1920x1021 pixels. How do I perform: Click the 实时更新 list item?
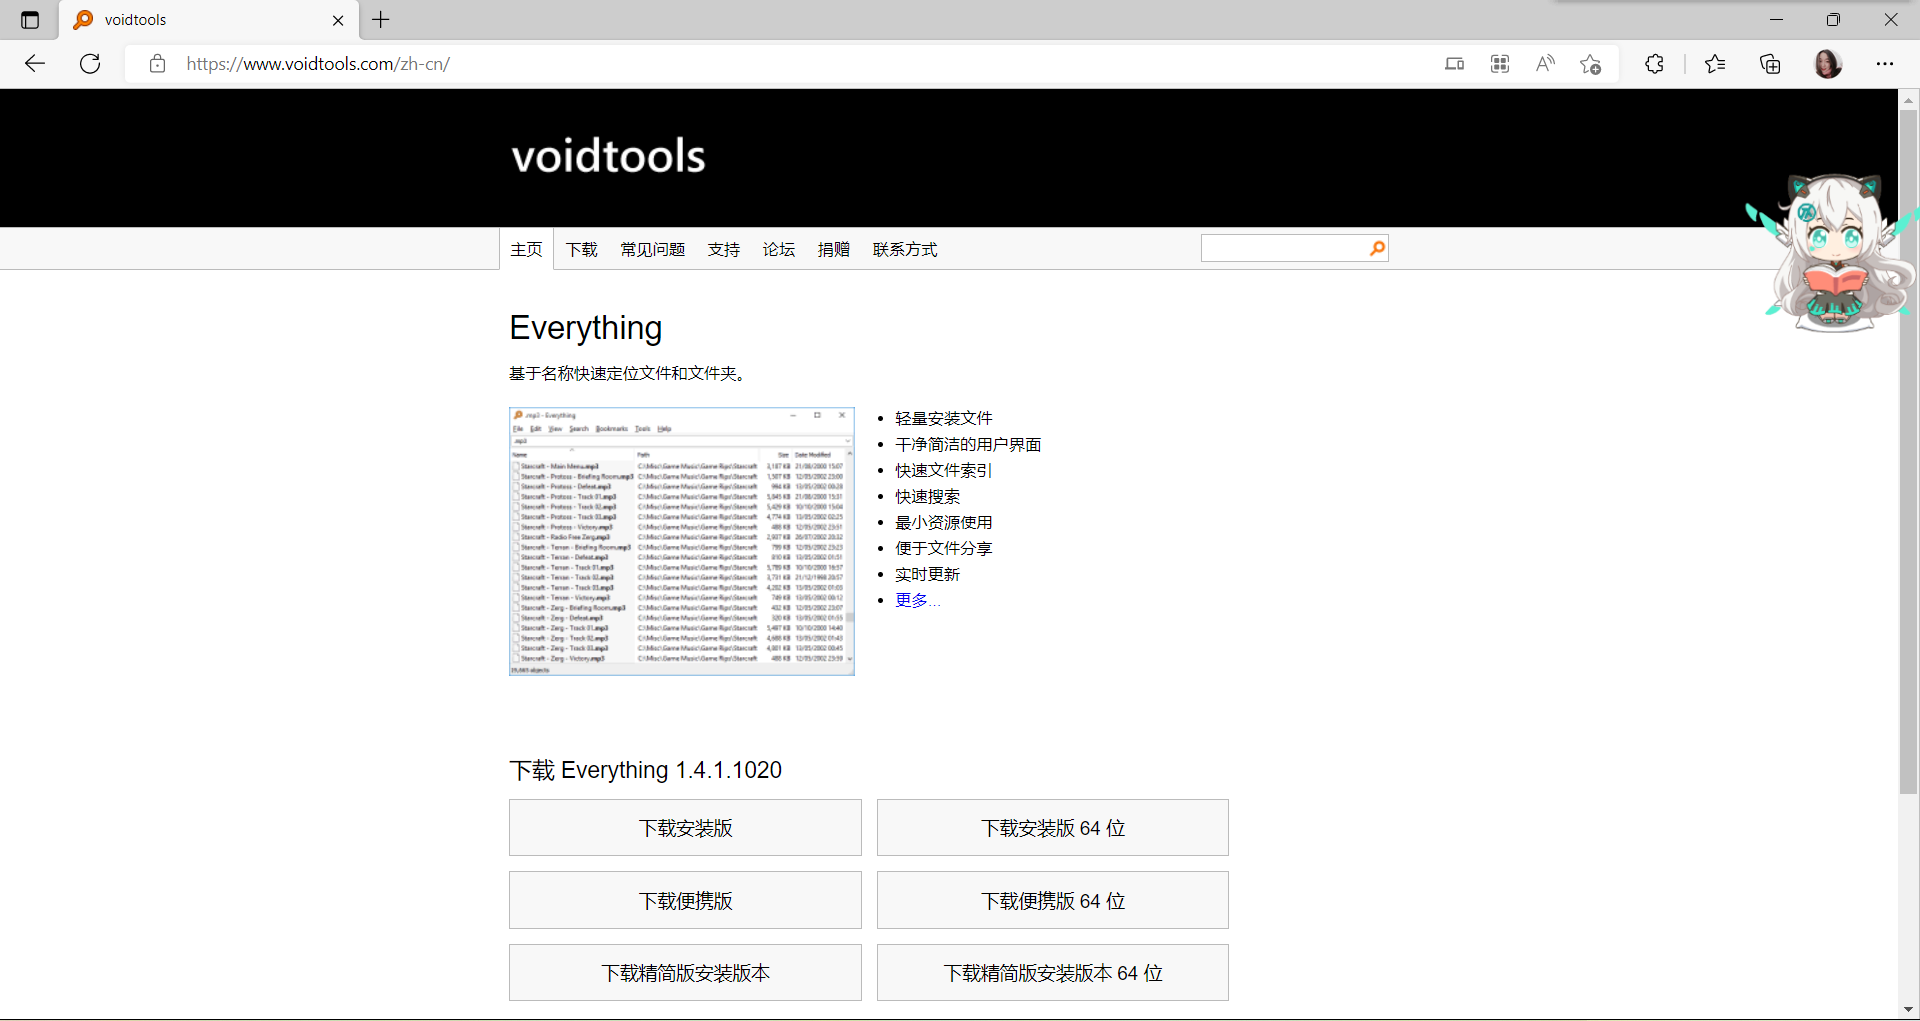(x=928, y=574)
